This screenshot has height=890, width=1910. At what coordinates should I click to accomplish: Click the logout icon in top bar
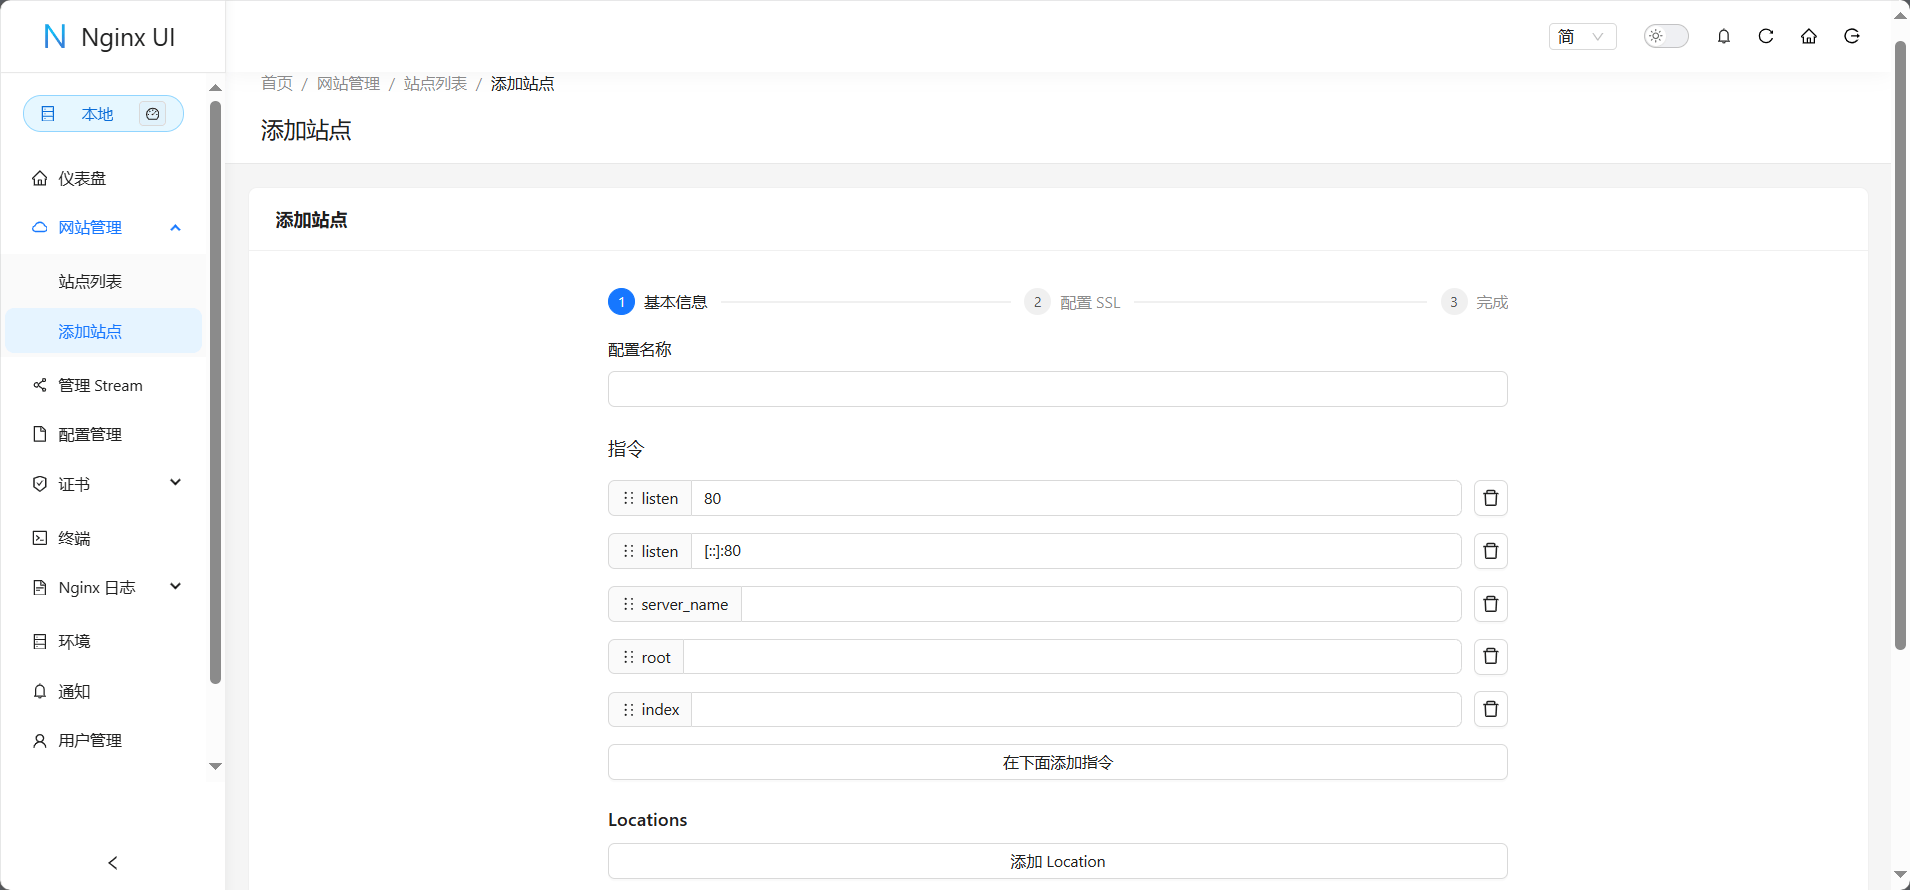(x=1852, y=37)
